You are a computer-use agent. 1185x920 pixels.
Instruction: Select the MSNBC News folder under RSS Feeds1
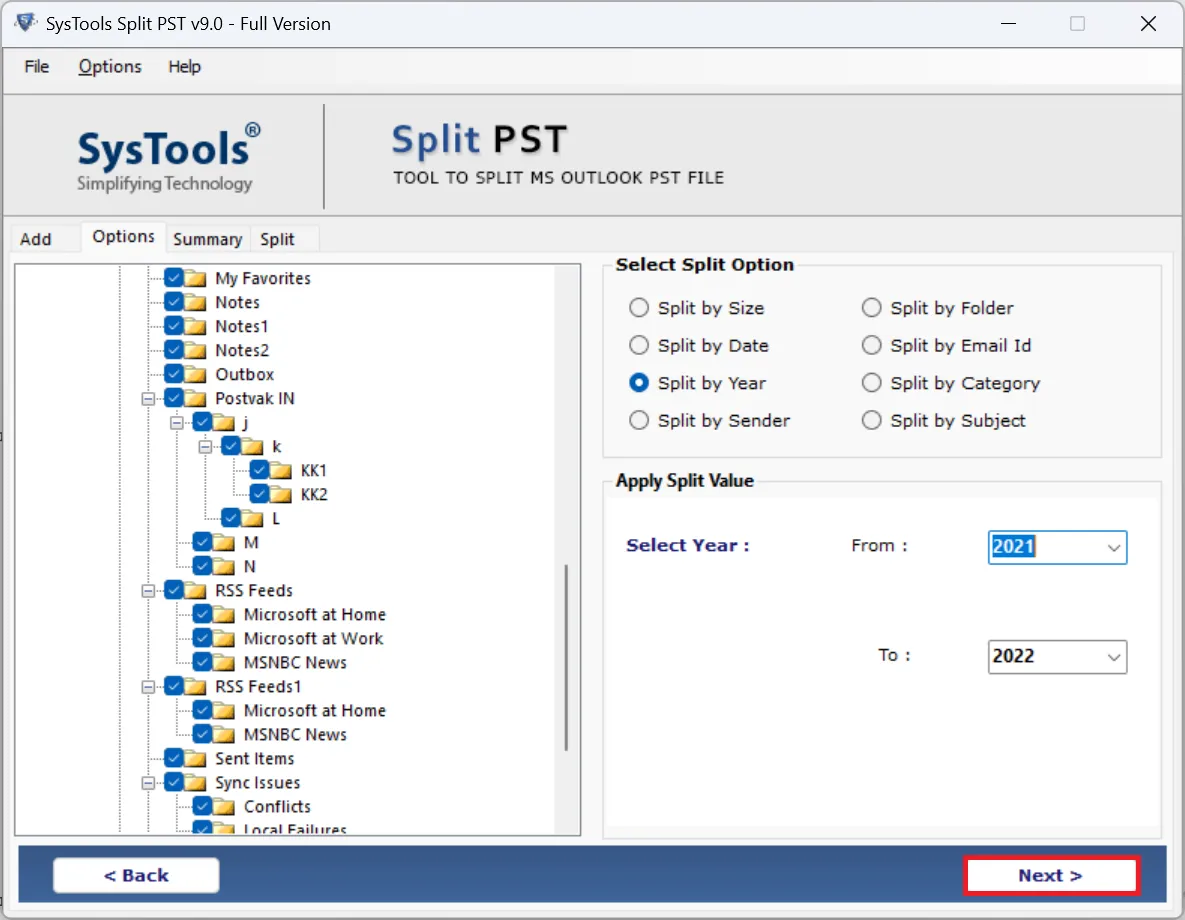[295, 735]
